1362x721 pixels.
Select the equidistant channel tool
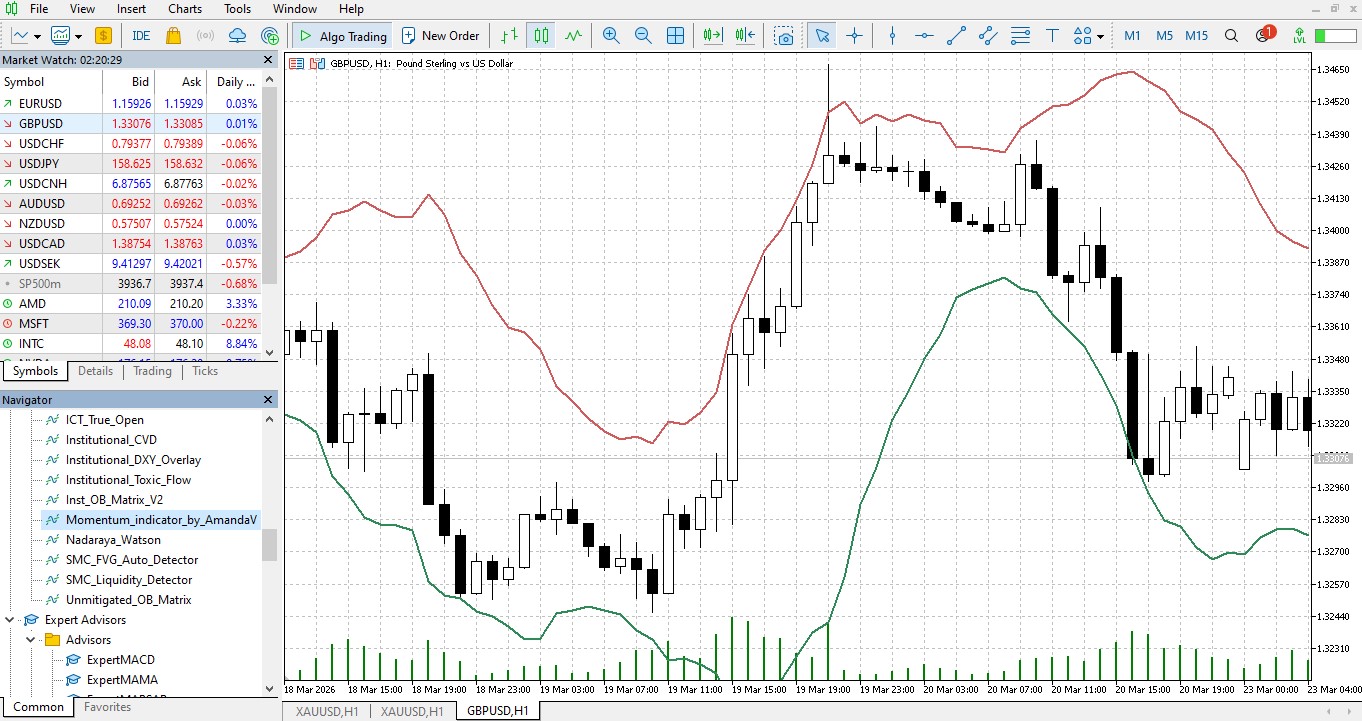point(988,36)
